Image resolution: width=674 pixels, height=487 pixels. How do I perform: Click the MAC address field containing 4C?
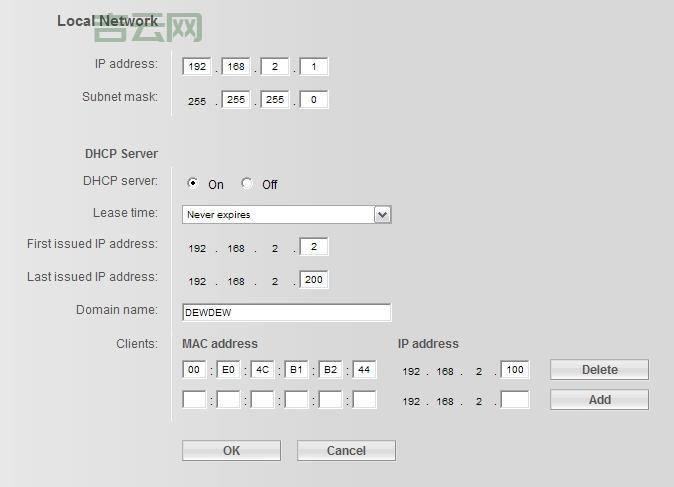[262, 370]
